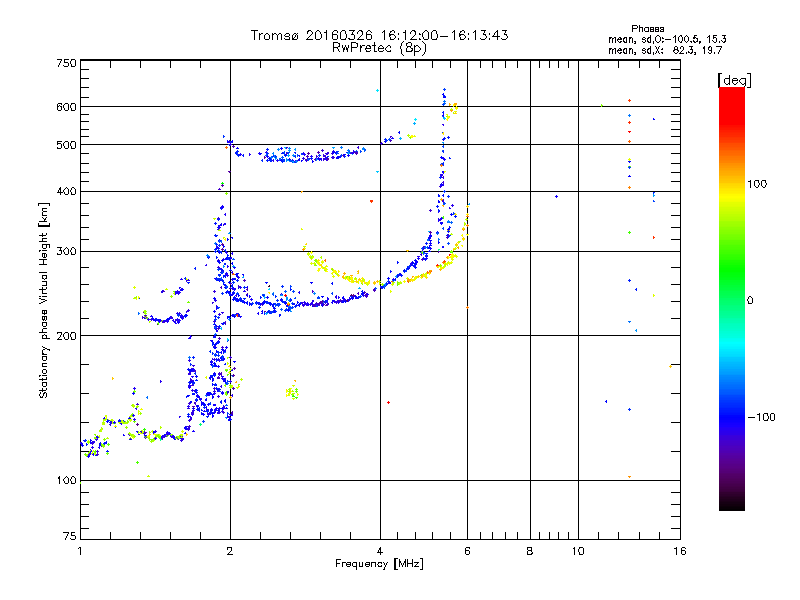Click the 'Phases' header label
The width and height of the screenshot is (800, 600).
647,29
